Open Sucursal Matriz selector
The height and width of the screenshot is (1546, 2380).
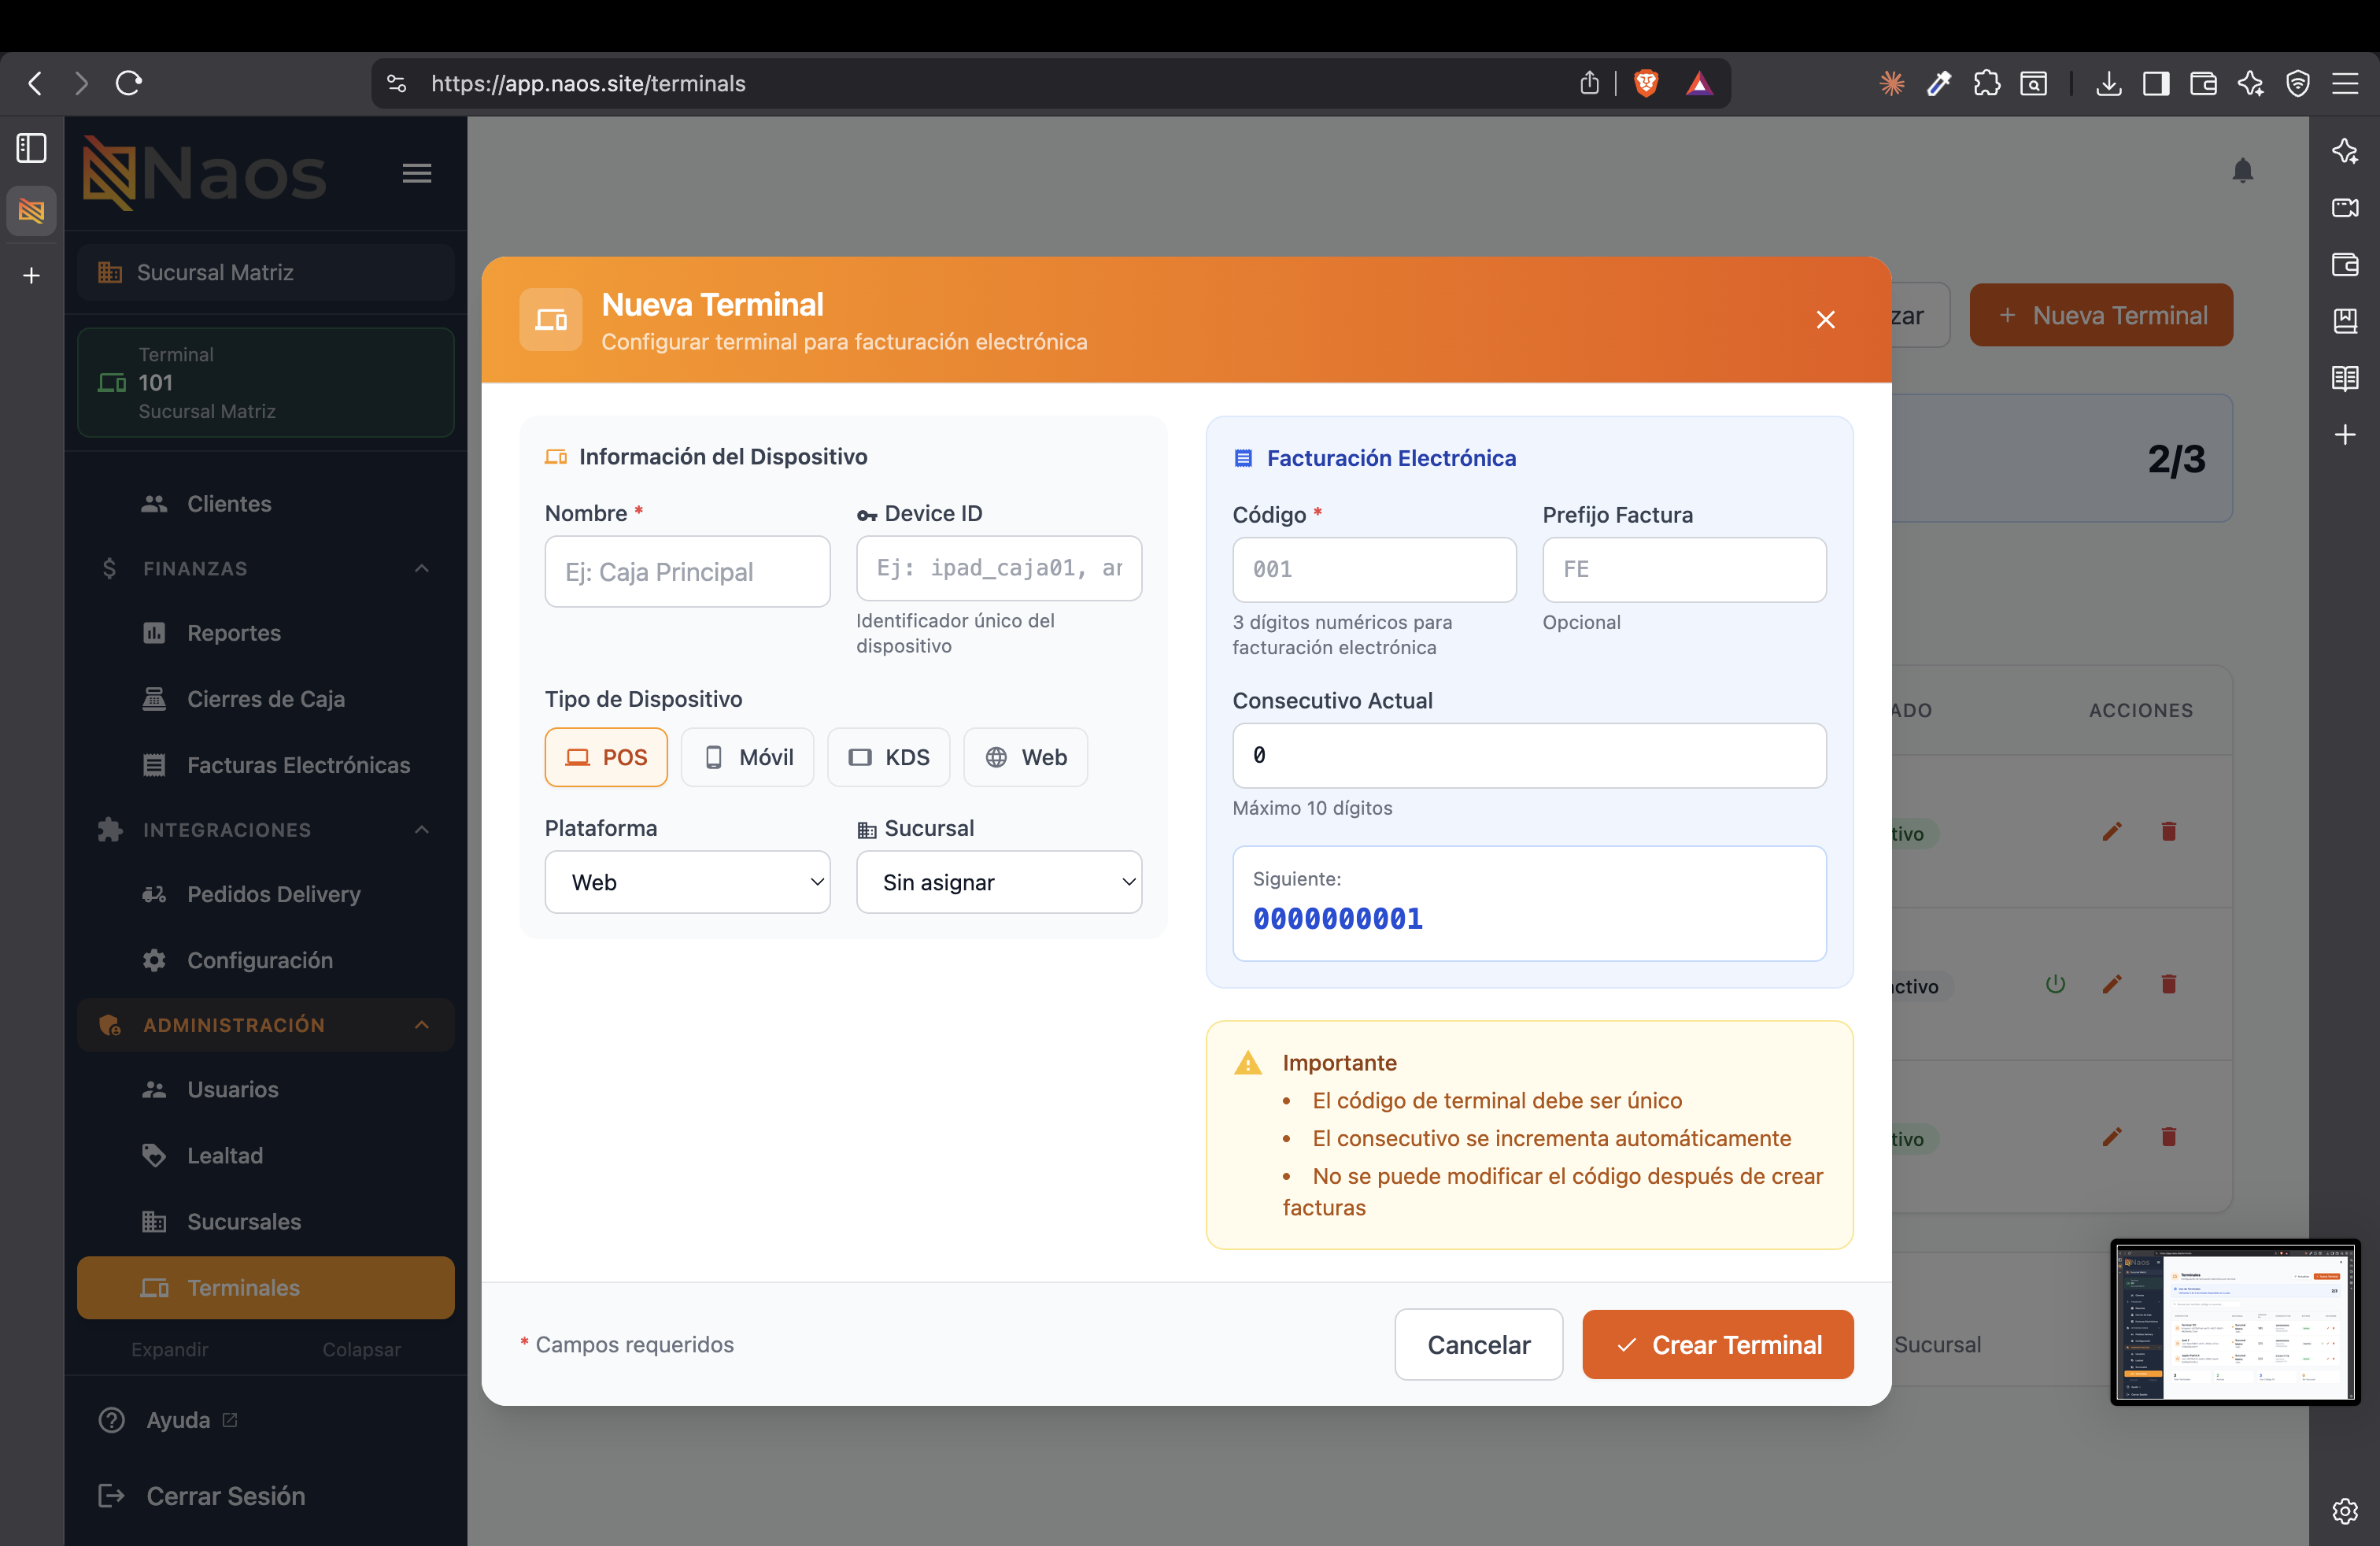265,272
